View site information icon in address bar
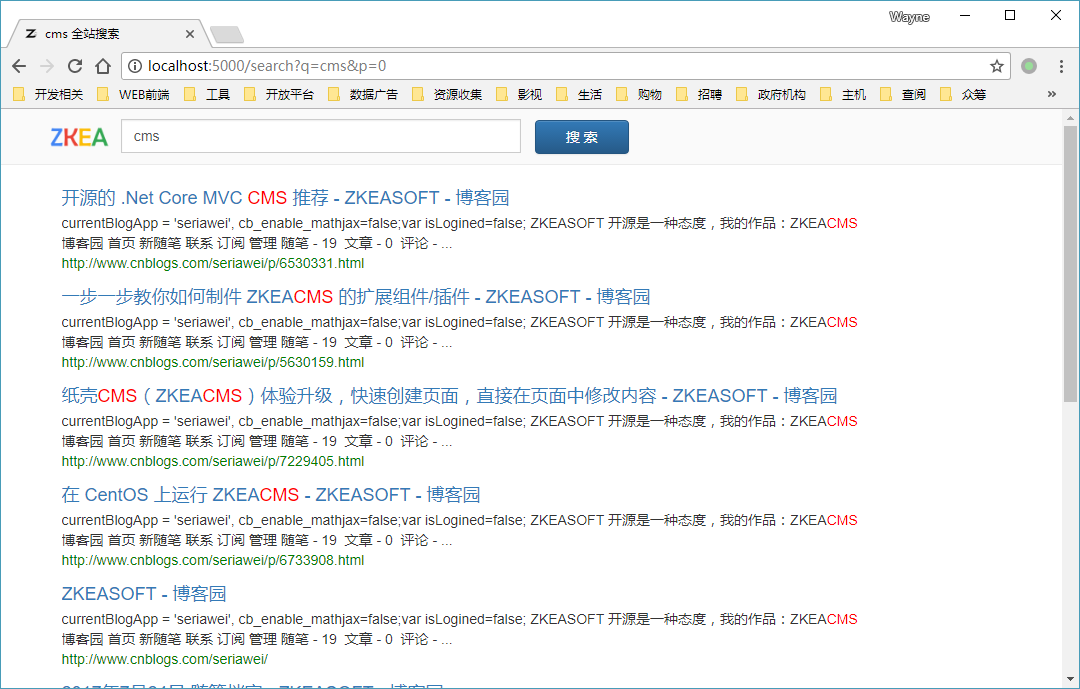Screen dimensions: 1080x689 point(135,66)
